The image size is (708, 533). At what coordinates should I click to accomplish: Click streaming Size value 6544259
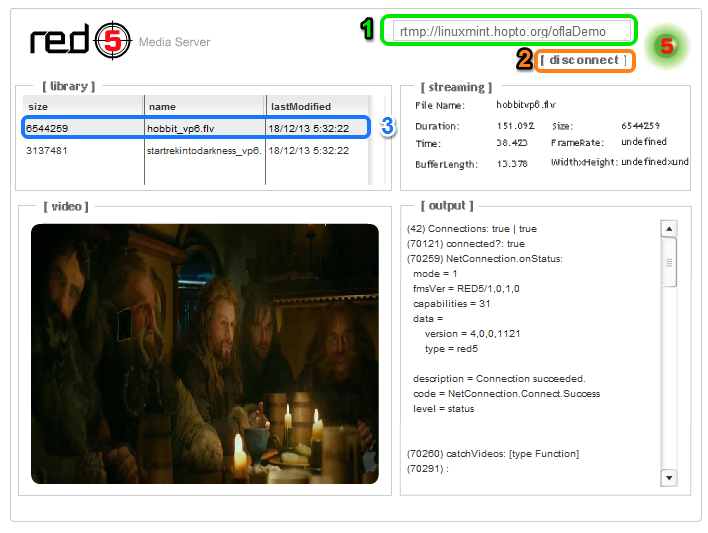[640, 126]
